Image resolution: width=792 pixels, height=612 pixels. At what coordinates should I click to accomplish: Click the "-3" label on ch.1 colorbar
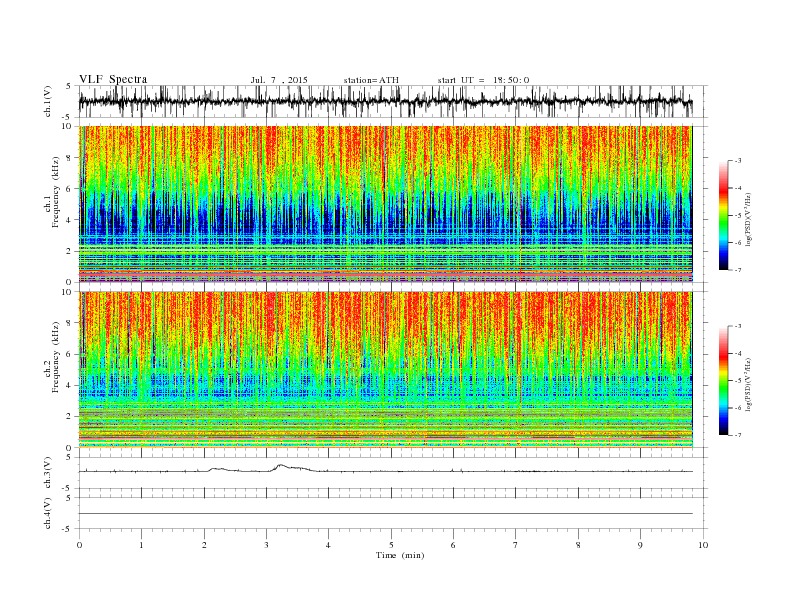(x=738, y=161)
